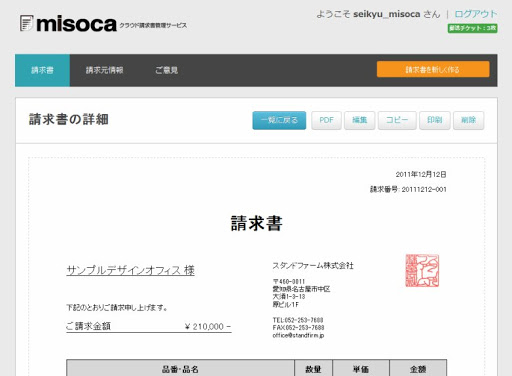Click the 金額 column header
512x376 pixels.
(x=418, y=369)
